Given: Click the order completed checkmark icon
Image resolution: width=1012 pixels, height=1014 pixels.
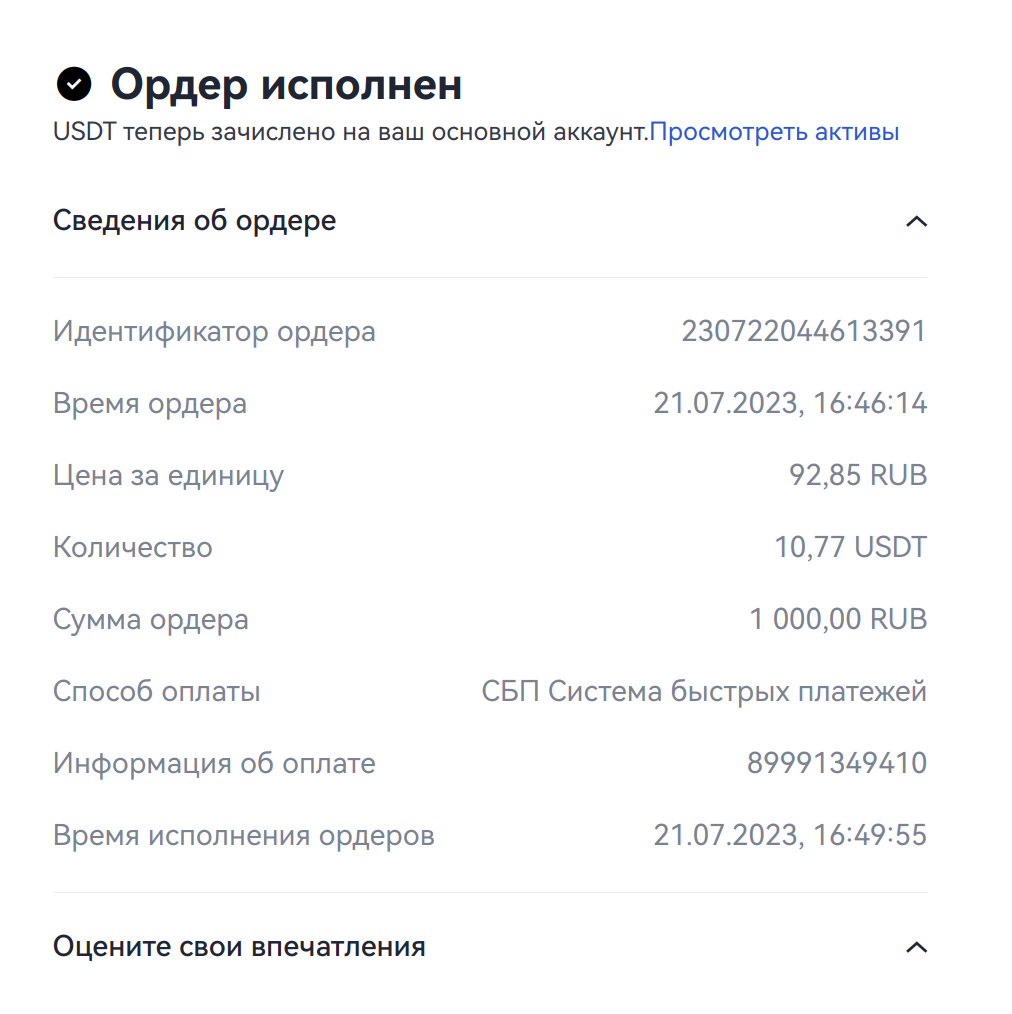Looking at the screenshot, I should [x=74, y=85].
